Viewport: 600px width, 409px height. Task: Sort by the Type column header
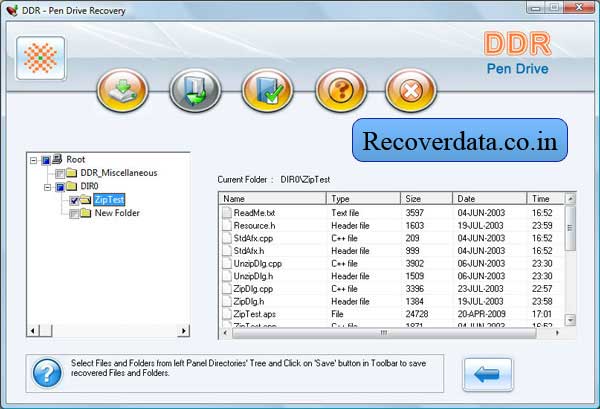pos(363,199)
